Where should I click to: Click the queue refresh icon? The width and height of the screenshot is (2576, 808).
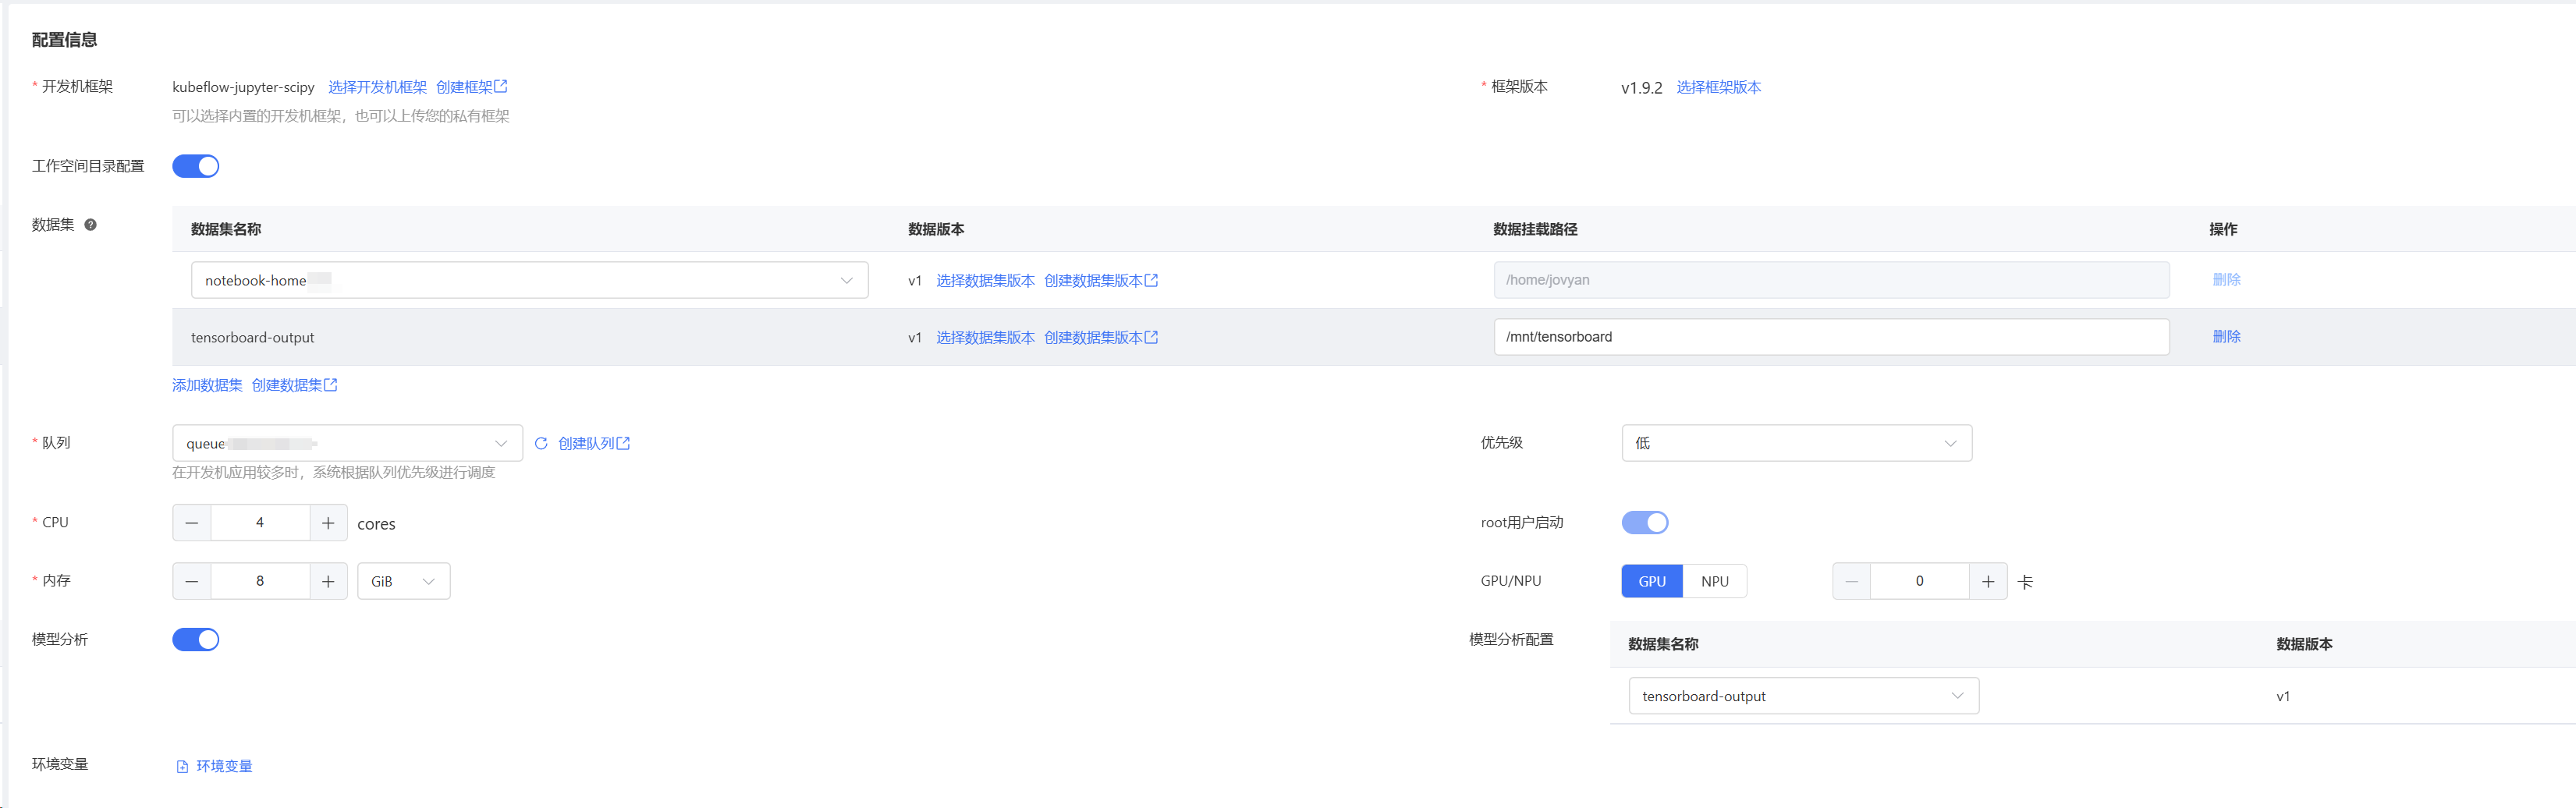click(x=541, y=443)
